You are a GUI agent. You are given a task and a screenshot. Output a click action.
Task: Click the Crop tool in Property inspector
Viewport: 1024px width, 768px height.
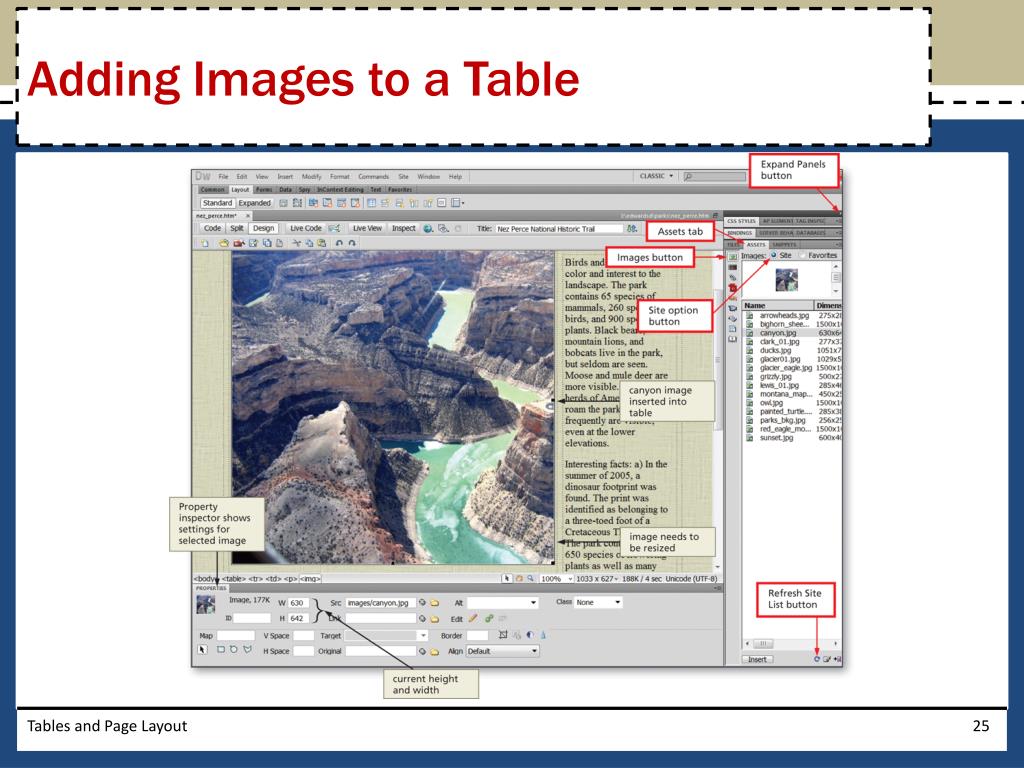[503, 635]
